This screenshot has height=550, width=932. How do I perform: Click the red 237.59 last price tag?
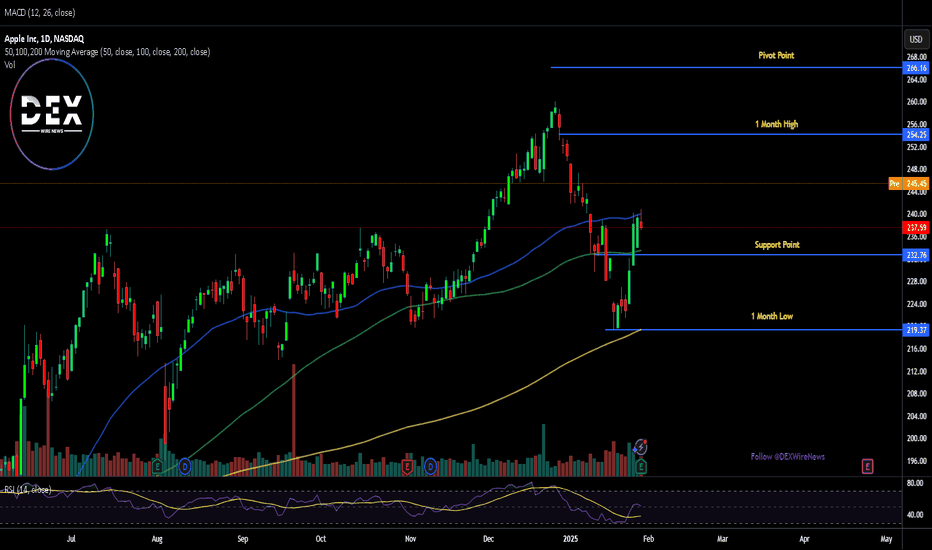click(917, 228)
